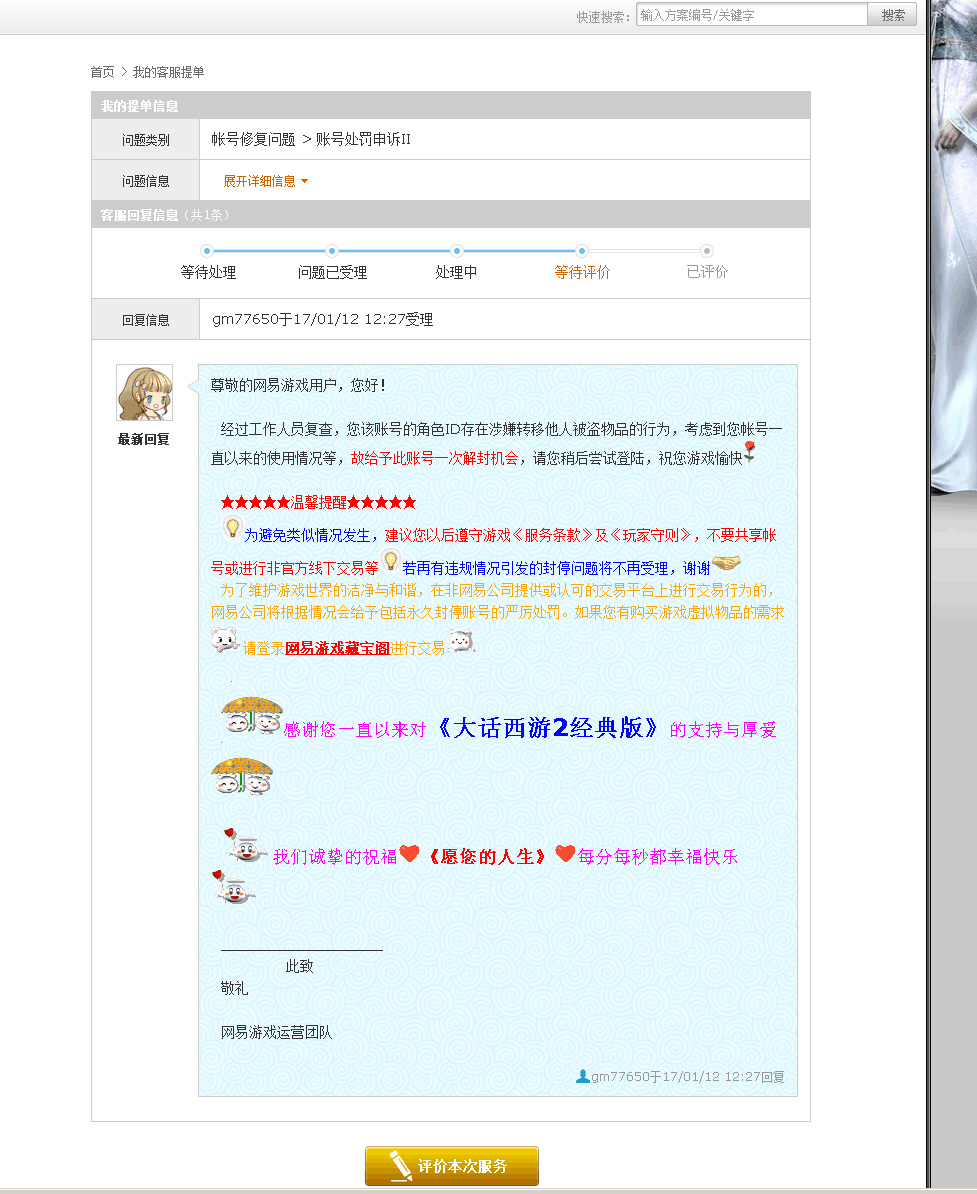977x1194 pixels.
Task: Click the 已评价 progress step dot
Action: coord(707,251)
